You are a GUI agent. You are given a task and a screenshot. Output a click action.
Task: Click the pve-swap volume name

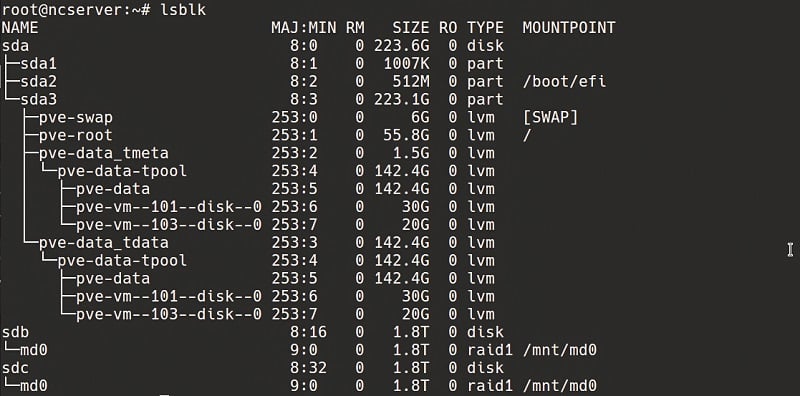(76, 117)
